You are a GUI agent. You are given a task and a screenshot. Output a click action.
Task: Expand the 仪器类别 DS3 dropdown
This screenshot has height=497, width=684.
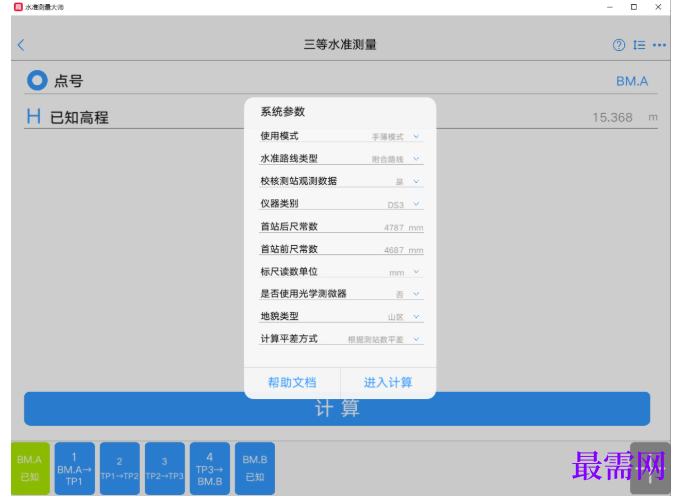tap(416, 204)
